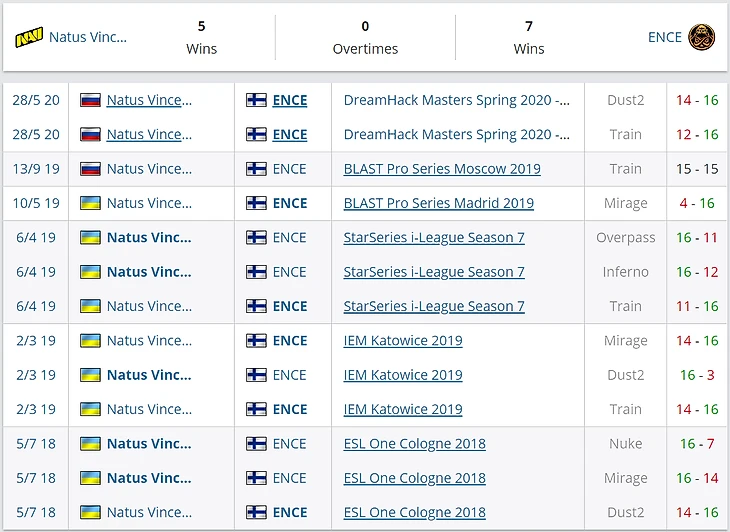Open IEM Katowice 2019 link in Mirage row
The height and width of the screenshot is (532, 730).
coord(403,341)
